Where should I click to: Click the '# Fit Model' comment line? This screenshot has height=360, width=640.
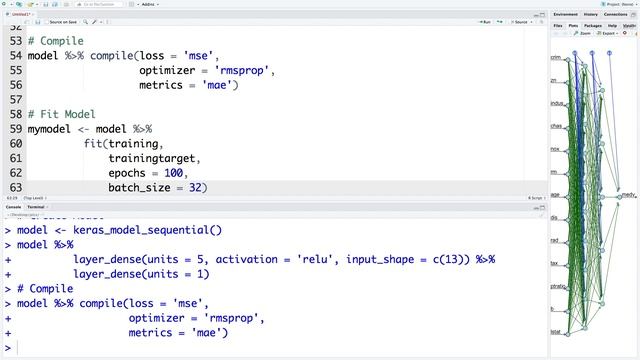pos(62,114)
